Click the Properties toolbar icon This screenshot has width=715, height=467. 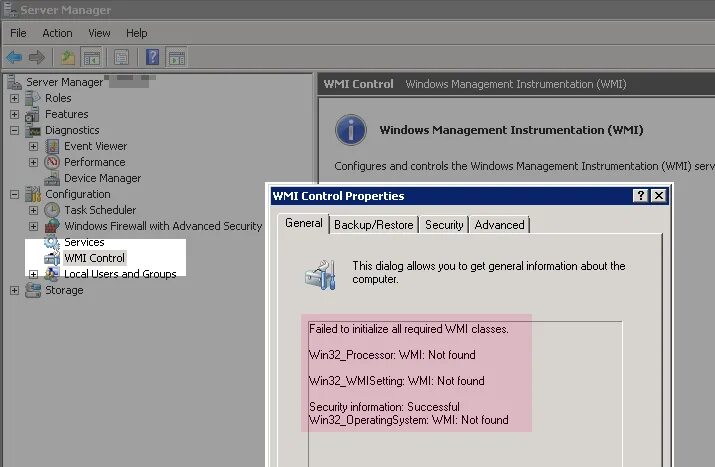pos(121,57)
